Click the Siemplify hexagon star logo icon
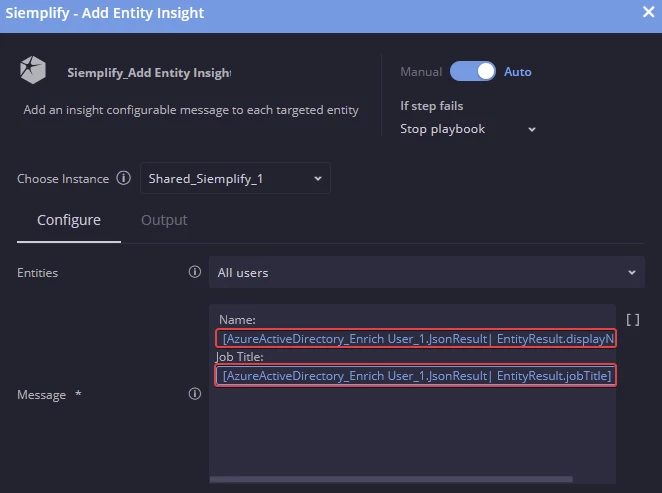The height and width of the screenshot is (493, 662). click(x=33, y=70)
